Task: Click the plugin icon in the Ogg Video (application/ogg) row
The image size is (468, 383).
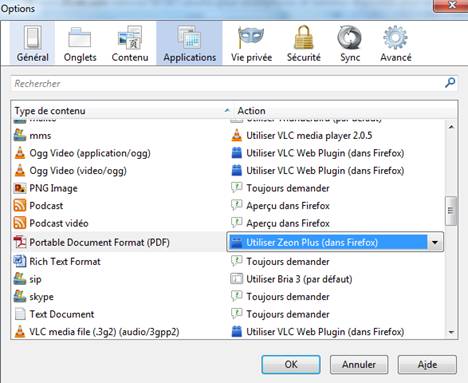Action: (x=236, y=153)
